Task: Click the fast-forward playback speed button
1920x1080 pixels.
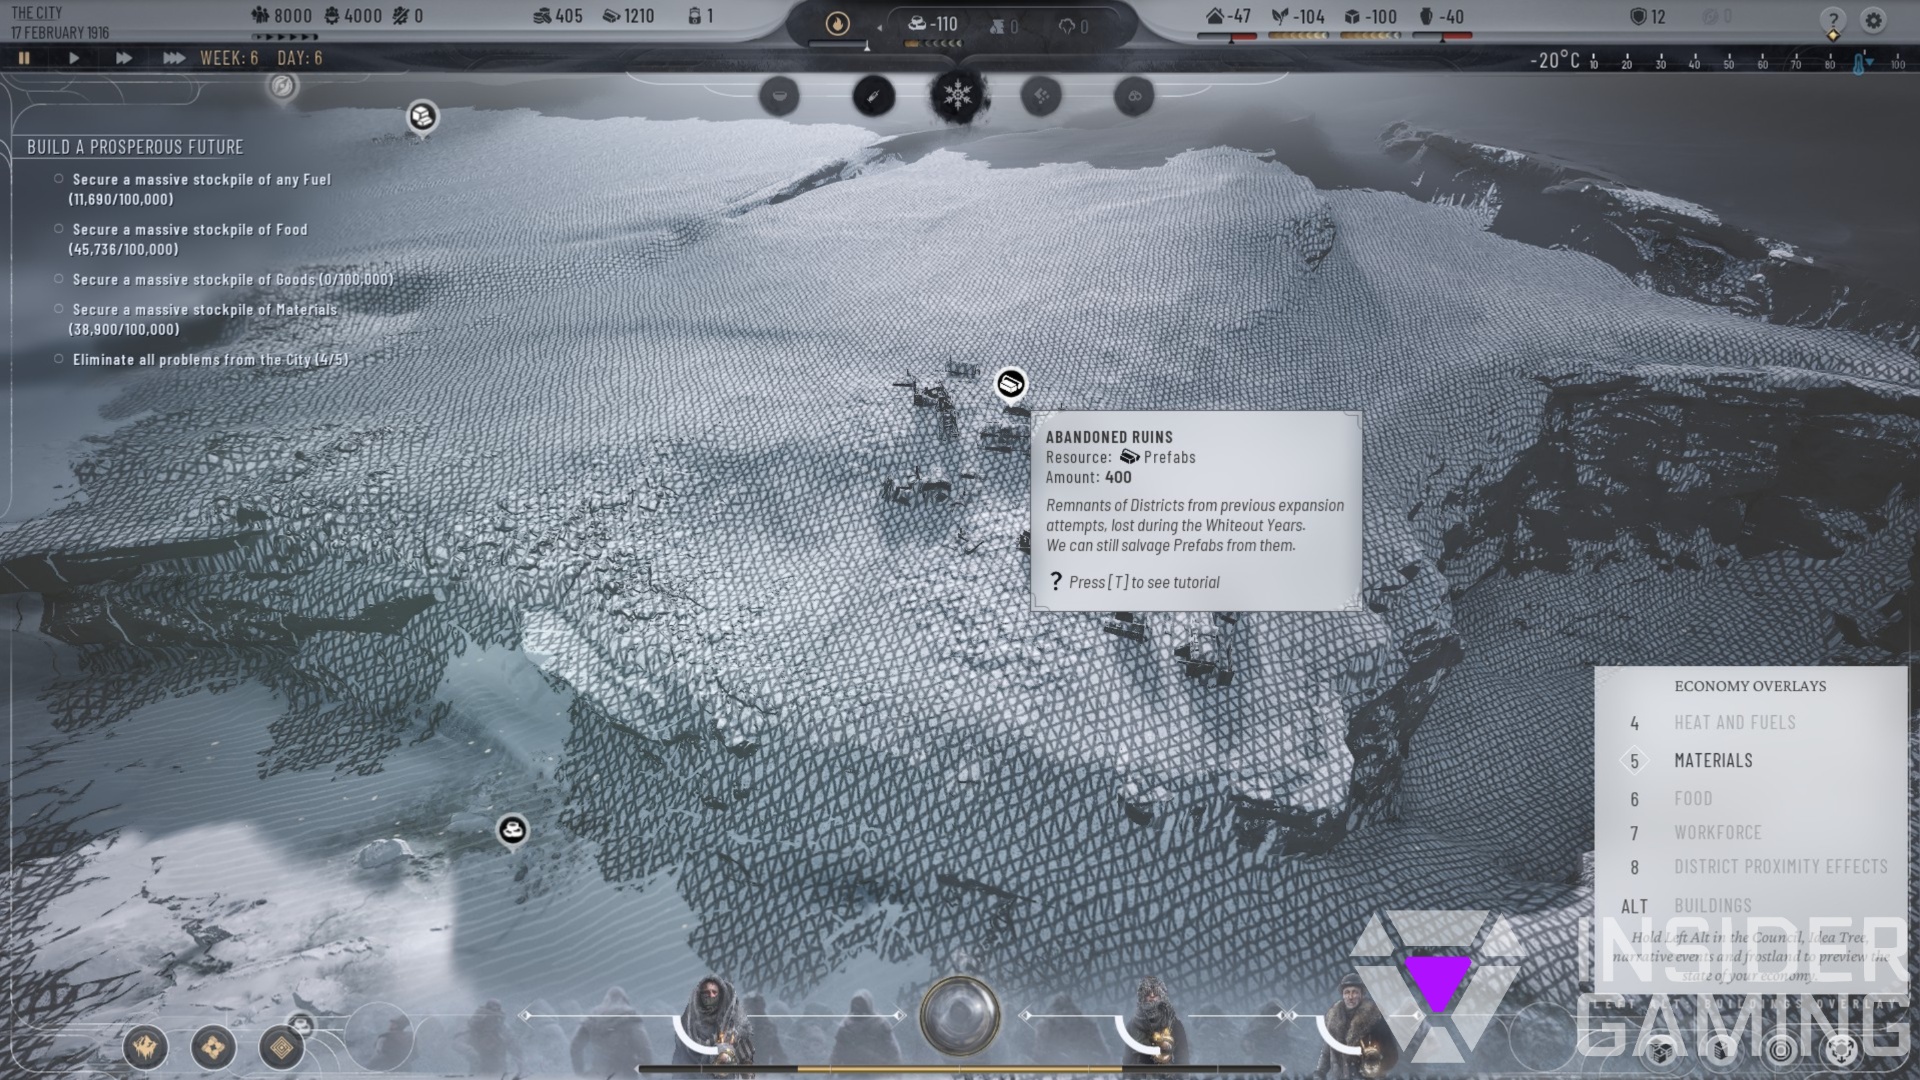Action: click(121, 57)
